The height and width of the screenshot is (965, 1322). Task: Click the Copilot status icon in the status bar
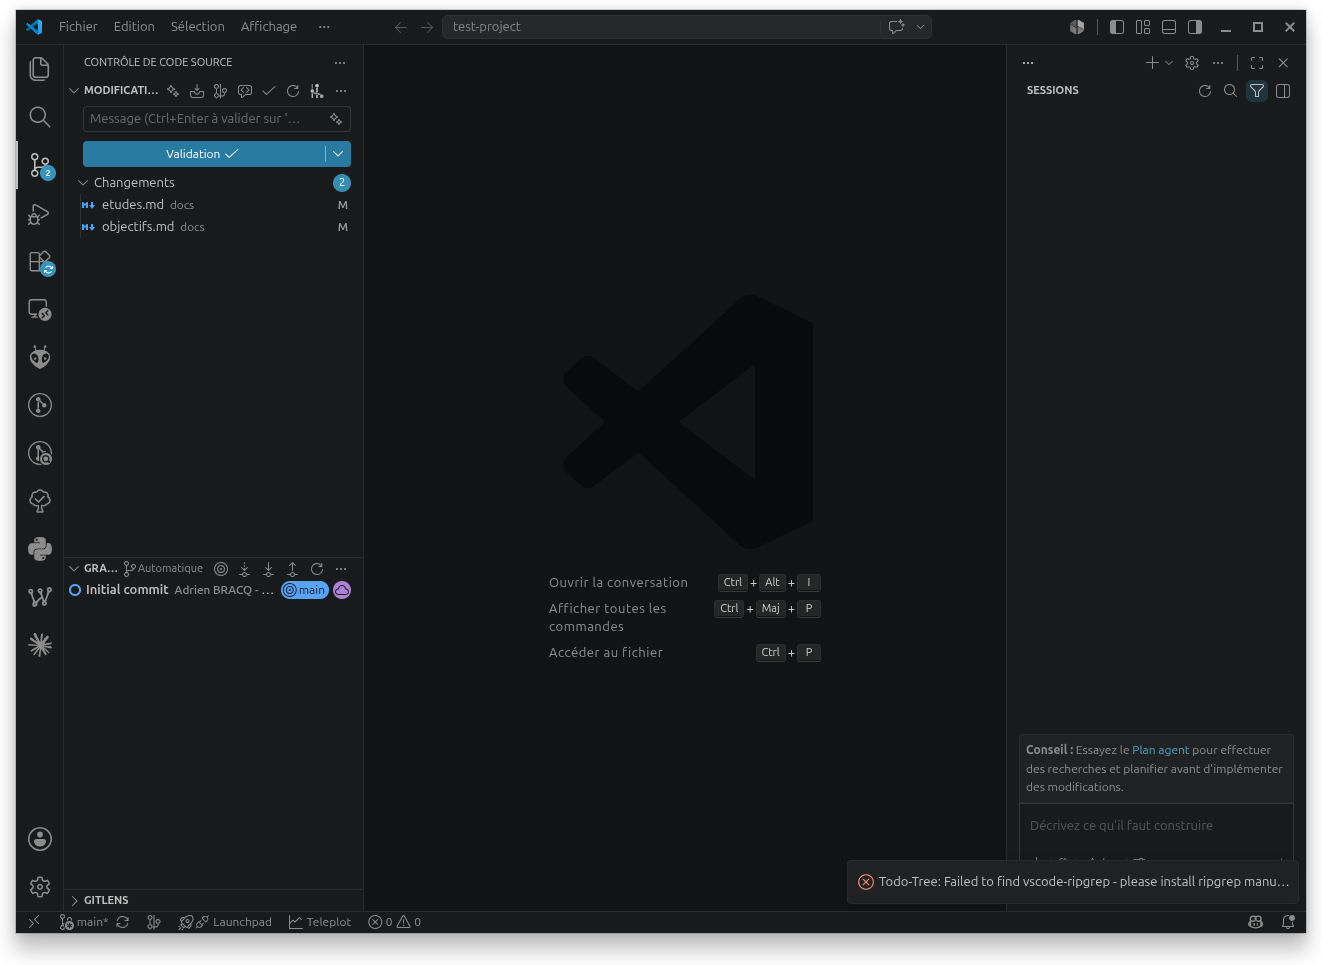point(1256,922)
